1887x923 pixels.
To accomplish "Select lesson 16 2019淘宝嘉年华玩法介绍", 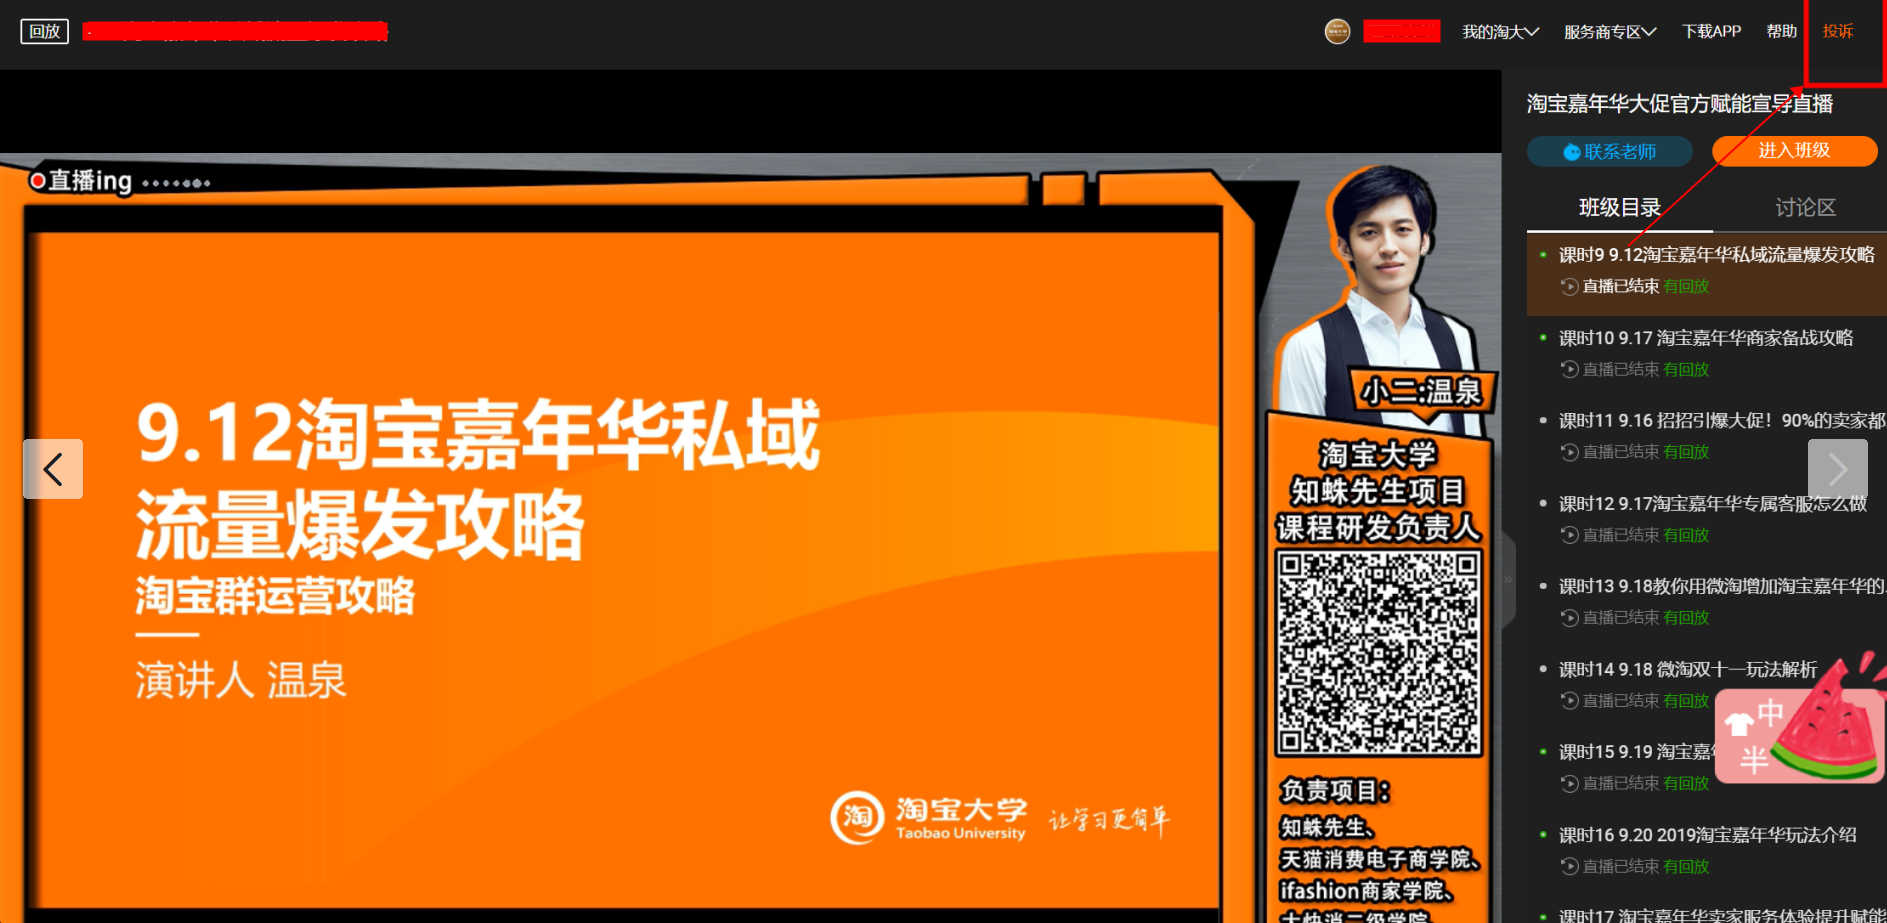I will click(1707, 835).
